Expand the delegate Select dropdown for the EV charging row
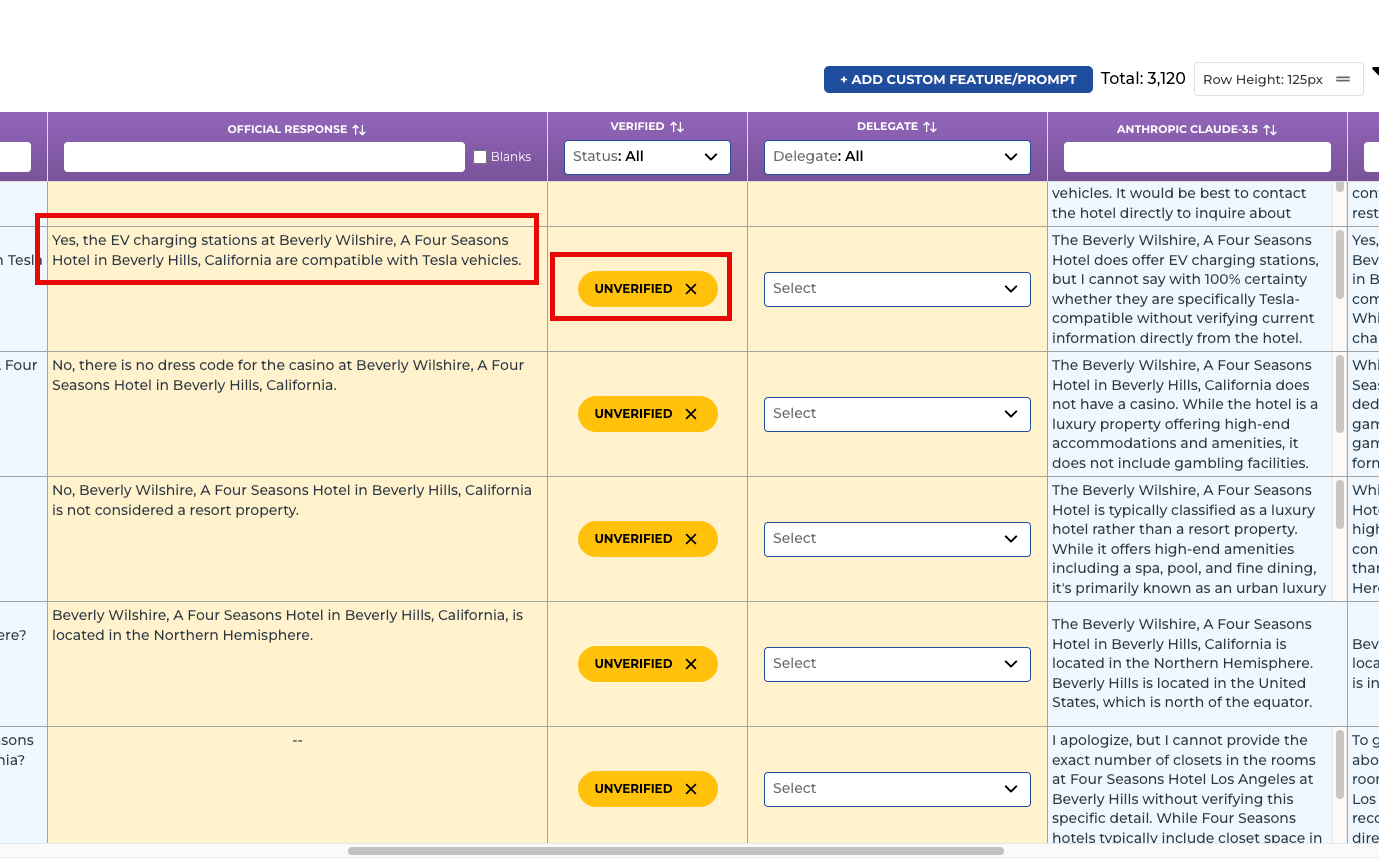The width and height of the screenshot is (1379, 865). 897,289
